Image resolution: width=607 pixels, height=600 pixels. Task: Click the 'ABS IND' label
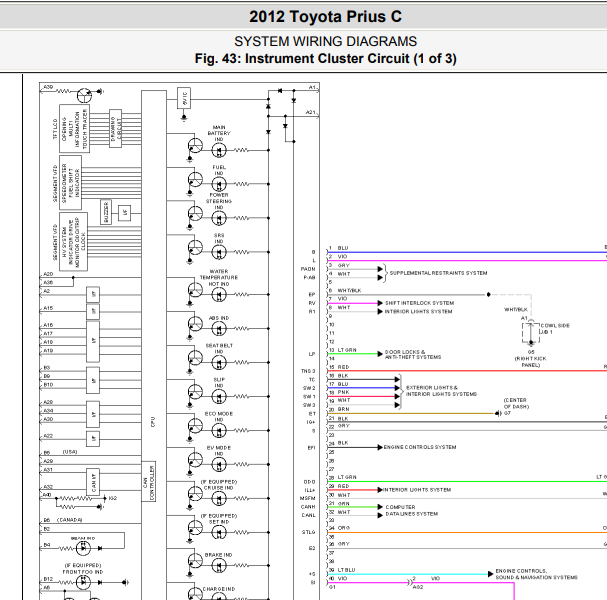[219, 318]
